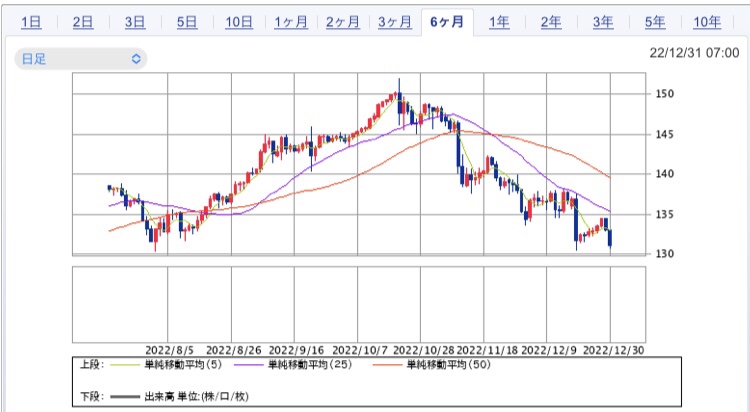Viewport: 750px width, 412px height.
Task: Show the 3年 chart range
Action: (603, 22)
